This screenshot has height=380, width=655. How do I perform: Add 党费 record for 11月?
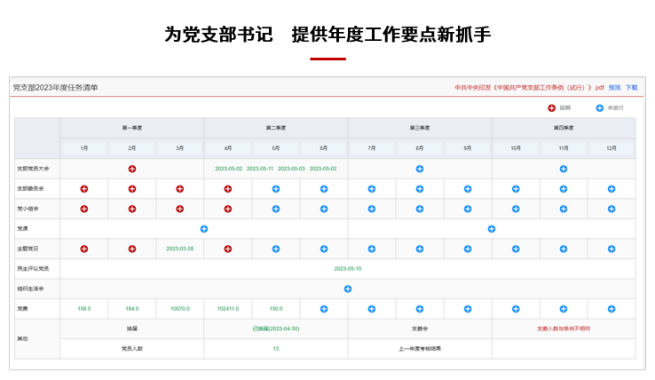click(564, 309)
